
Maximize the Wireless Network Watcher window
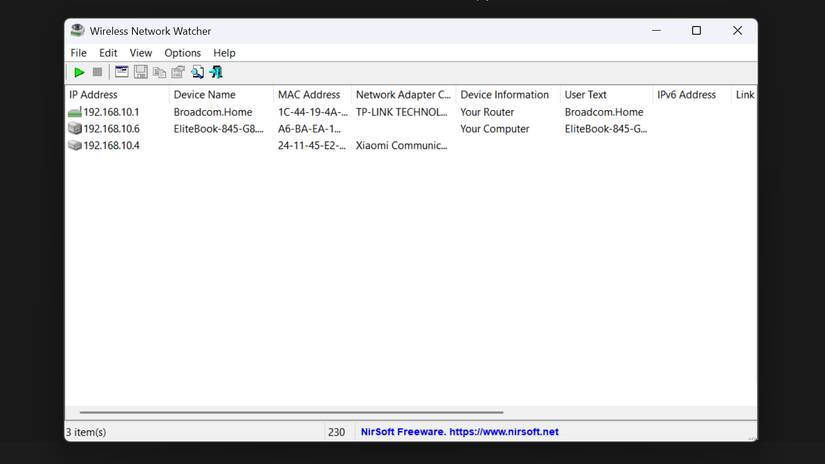696,31
